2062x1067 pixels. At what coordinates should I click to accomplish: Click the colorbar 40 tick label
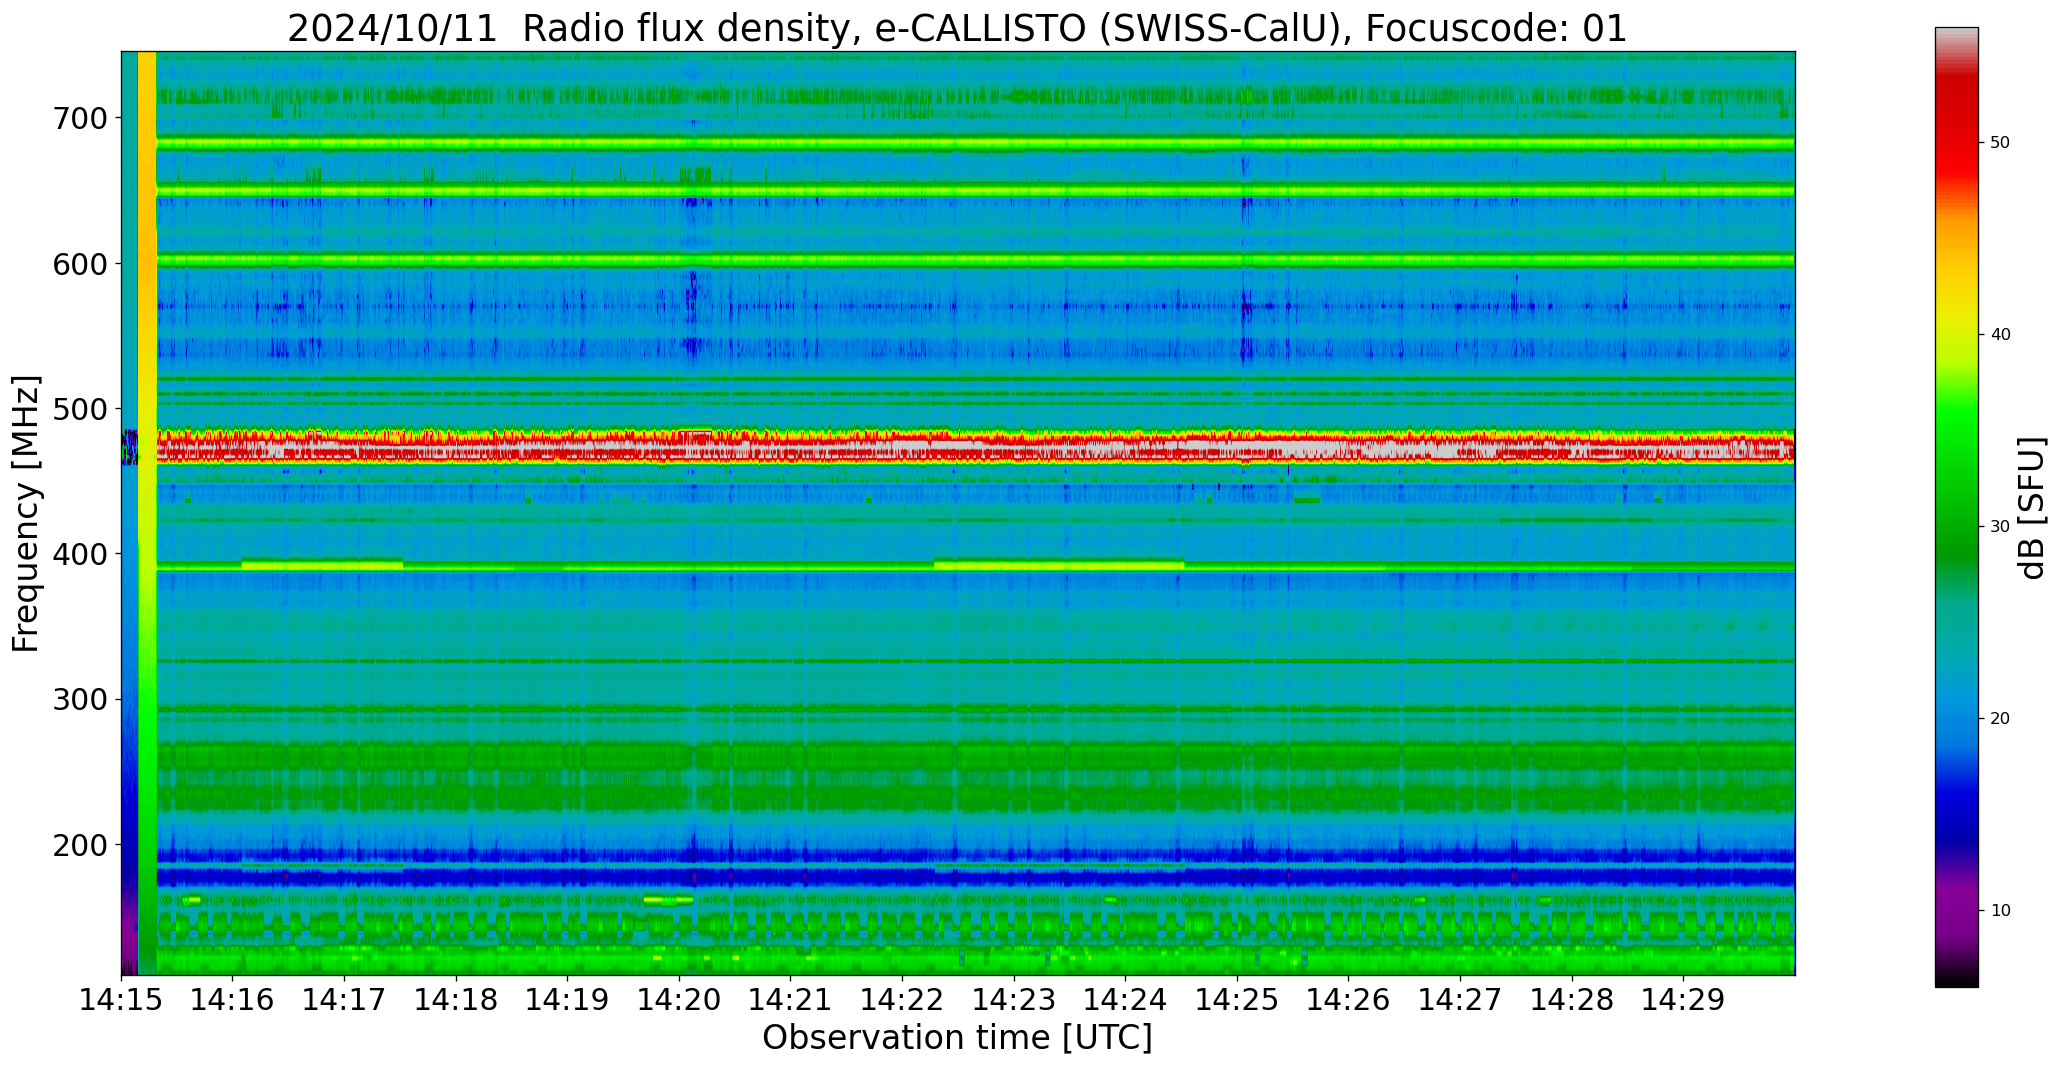click(2000, 335)
